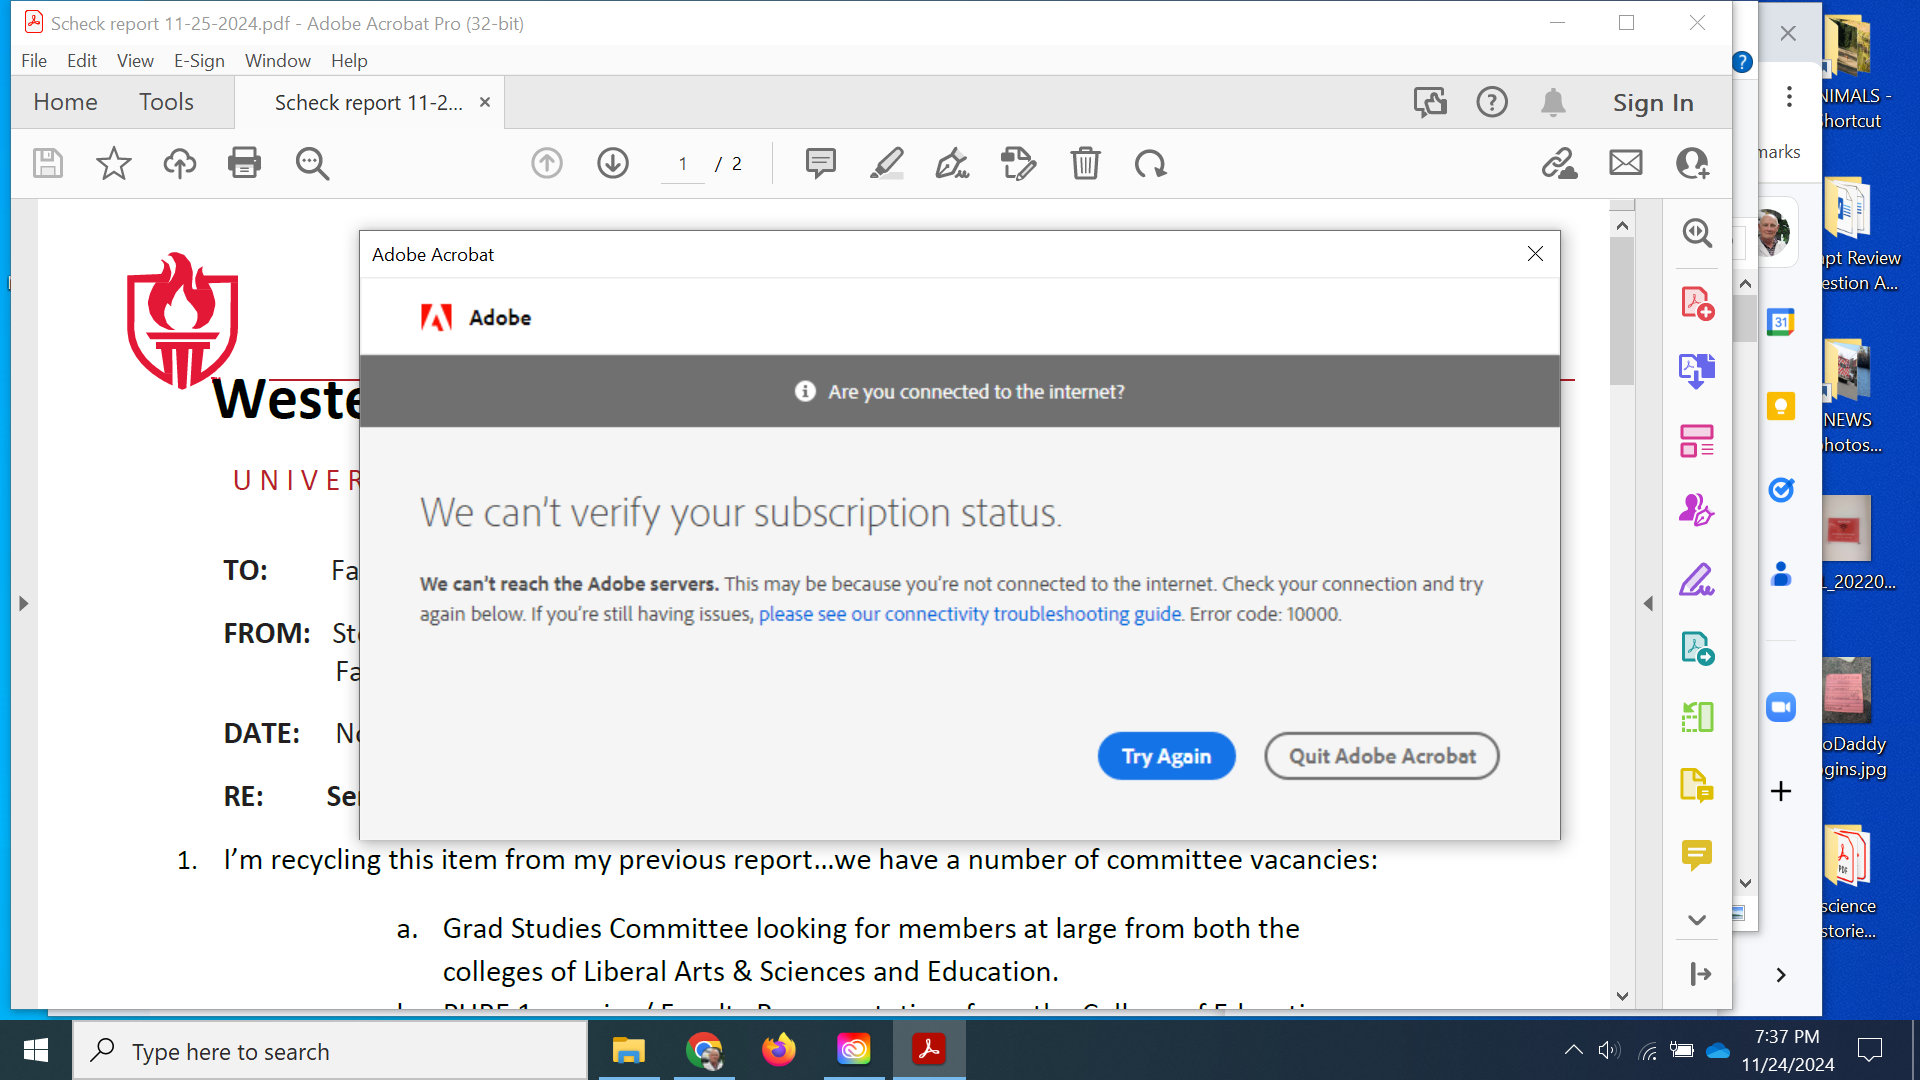Go to next page arrow icon

click(x=613, y=163)
